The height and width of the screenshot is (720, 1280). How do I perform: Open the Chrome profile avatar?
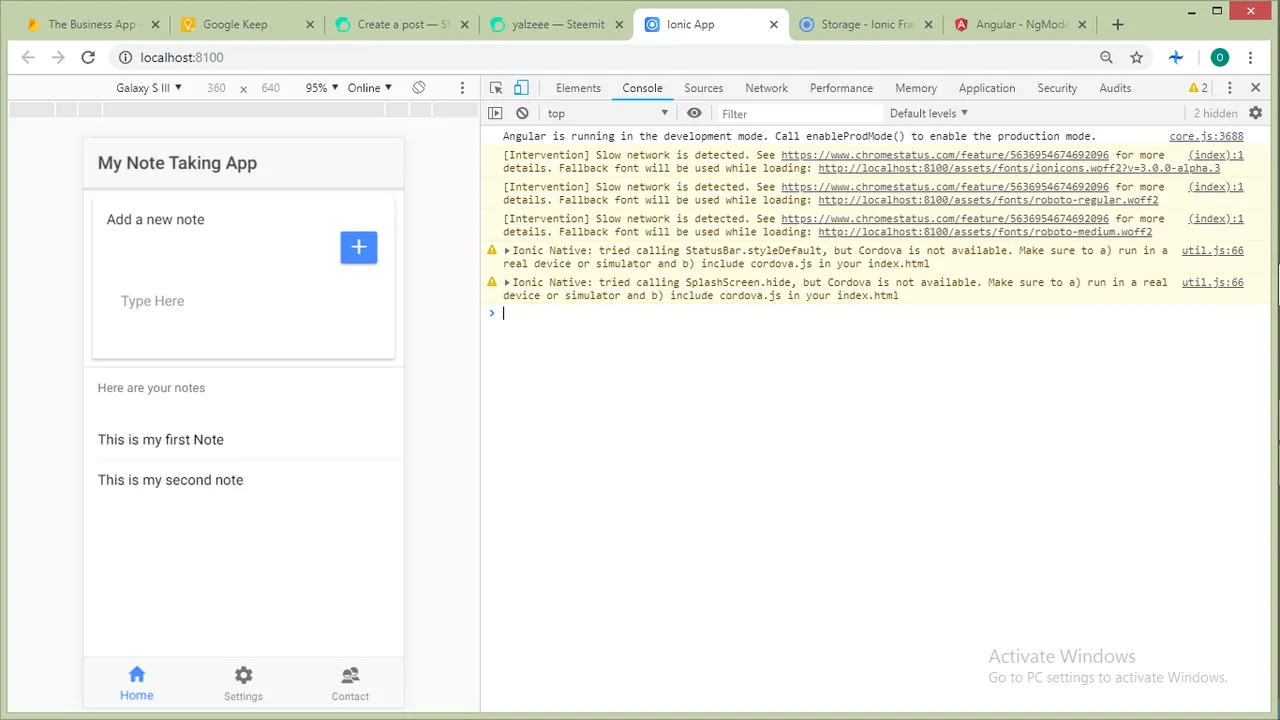(1219, 58)
